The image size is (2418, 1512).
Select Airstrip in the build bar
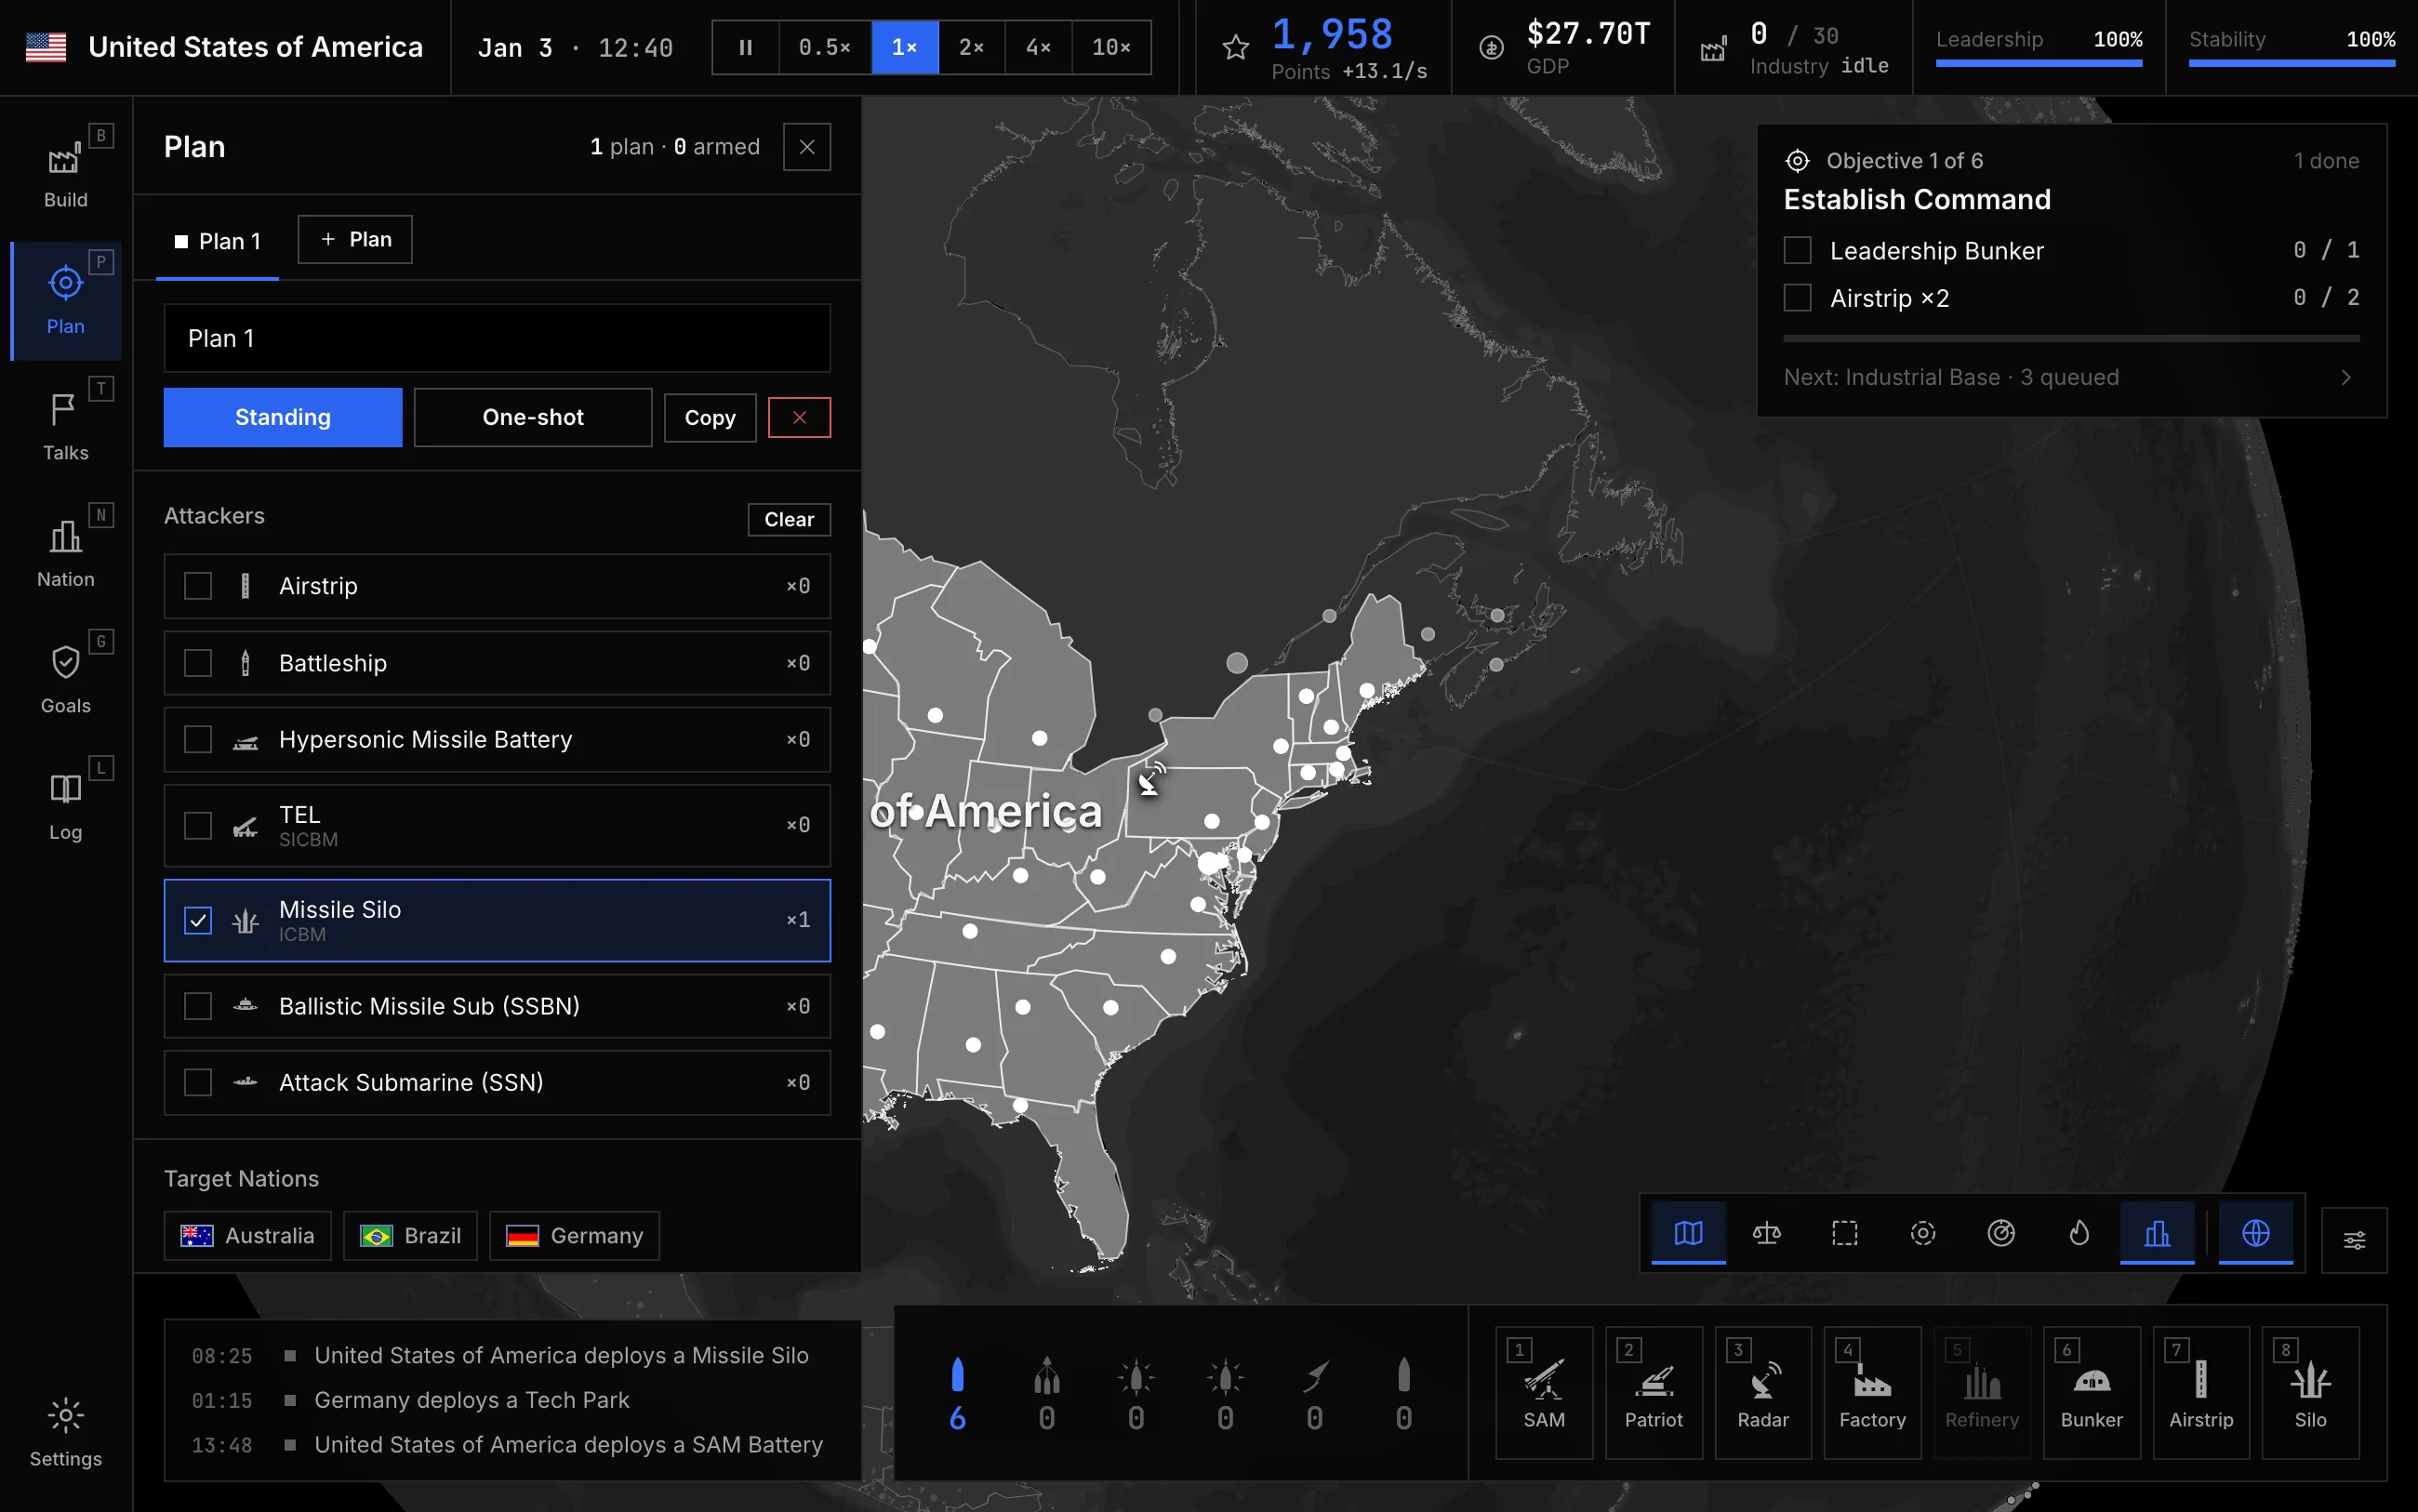[2201, 1392]
